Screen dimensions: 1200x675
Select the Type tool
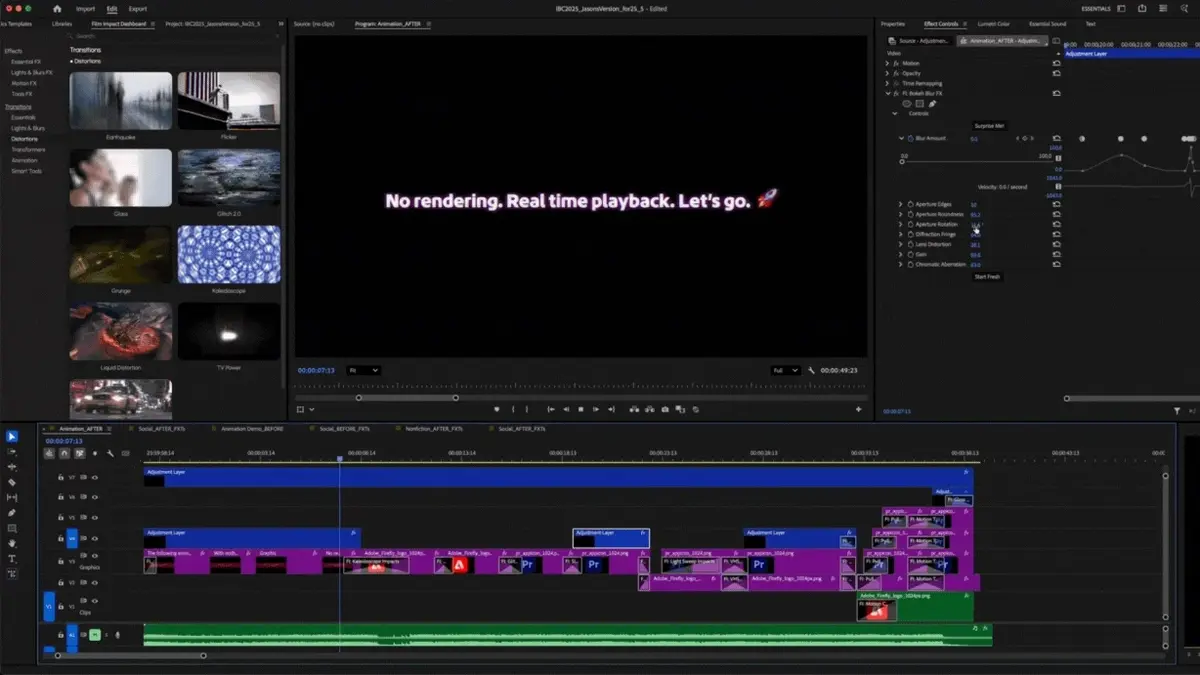pyautogui.click(x=12, y=558)
